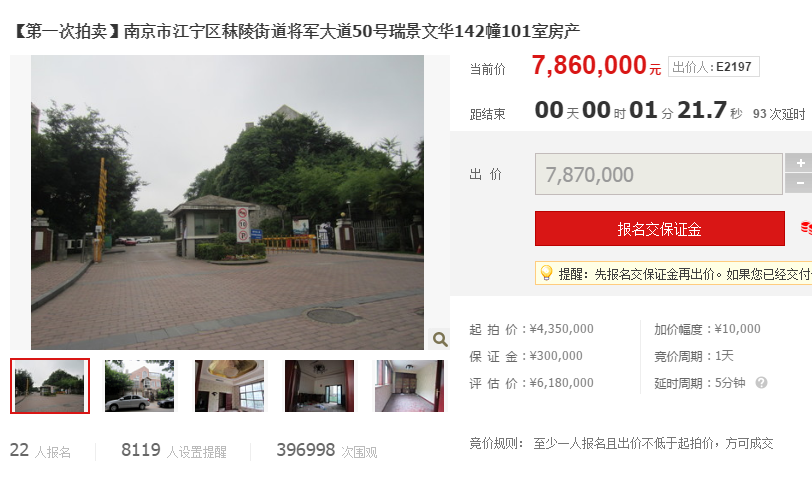Click the bidder label 出价人 E2197

tap(714, 67)
